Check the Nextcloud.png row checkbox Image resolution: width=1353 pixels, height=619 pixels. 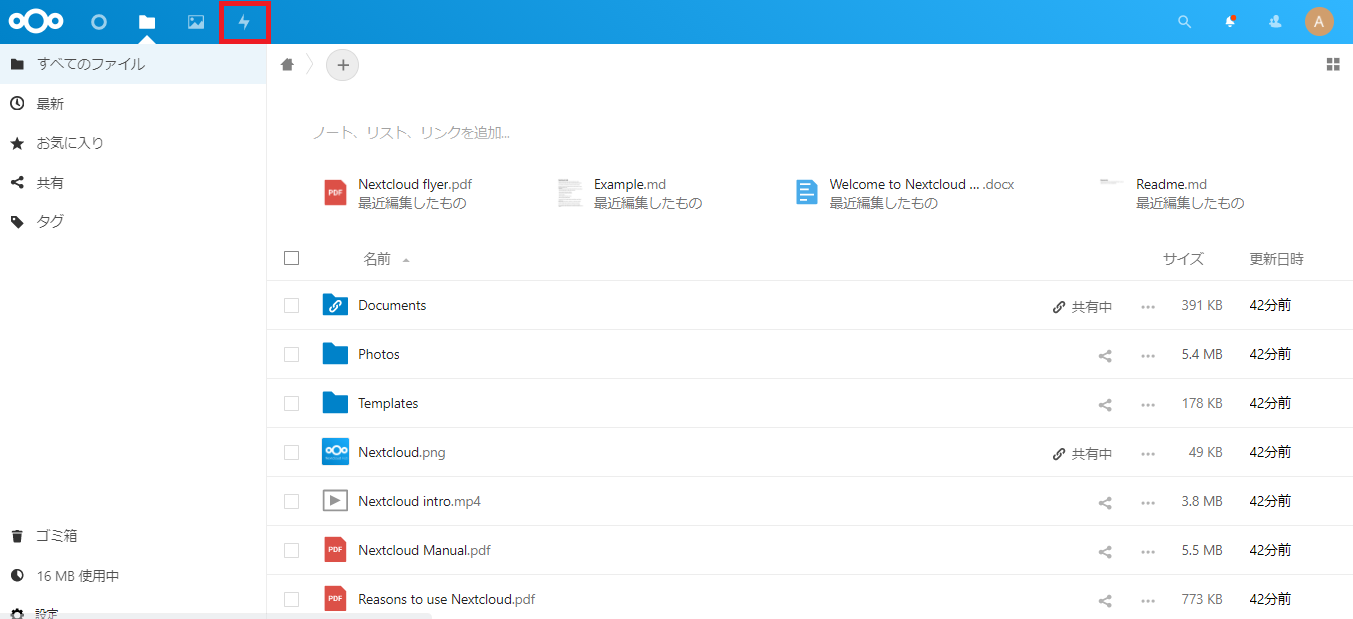click(x=292, y=453)
